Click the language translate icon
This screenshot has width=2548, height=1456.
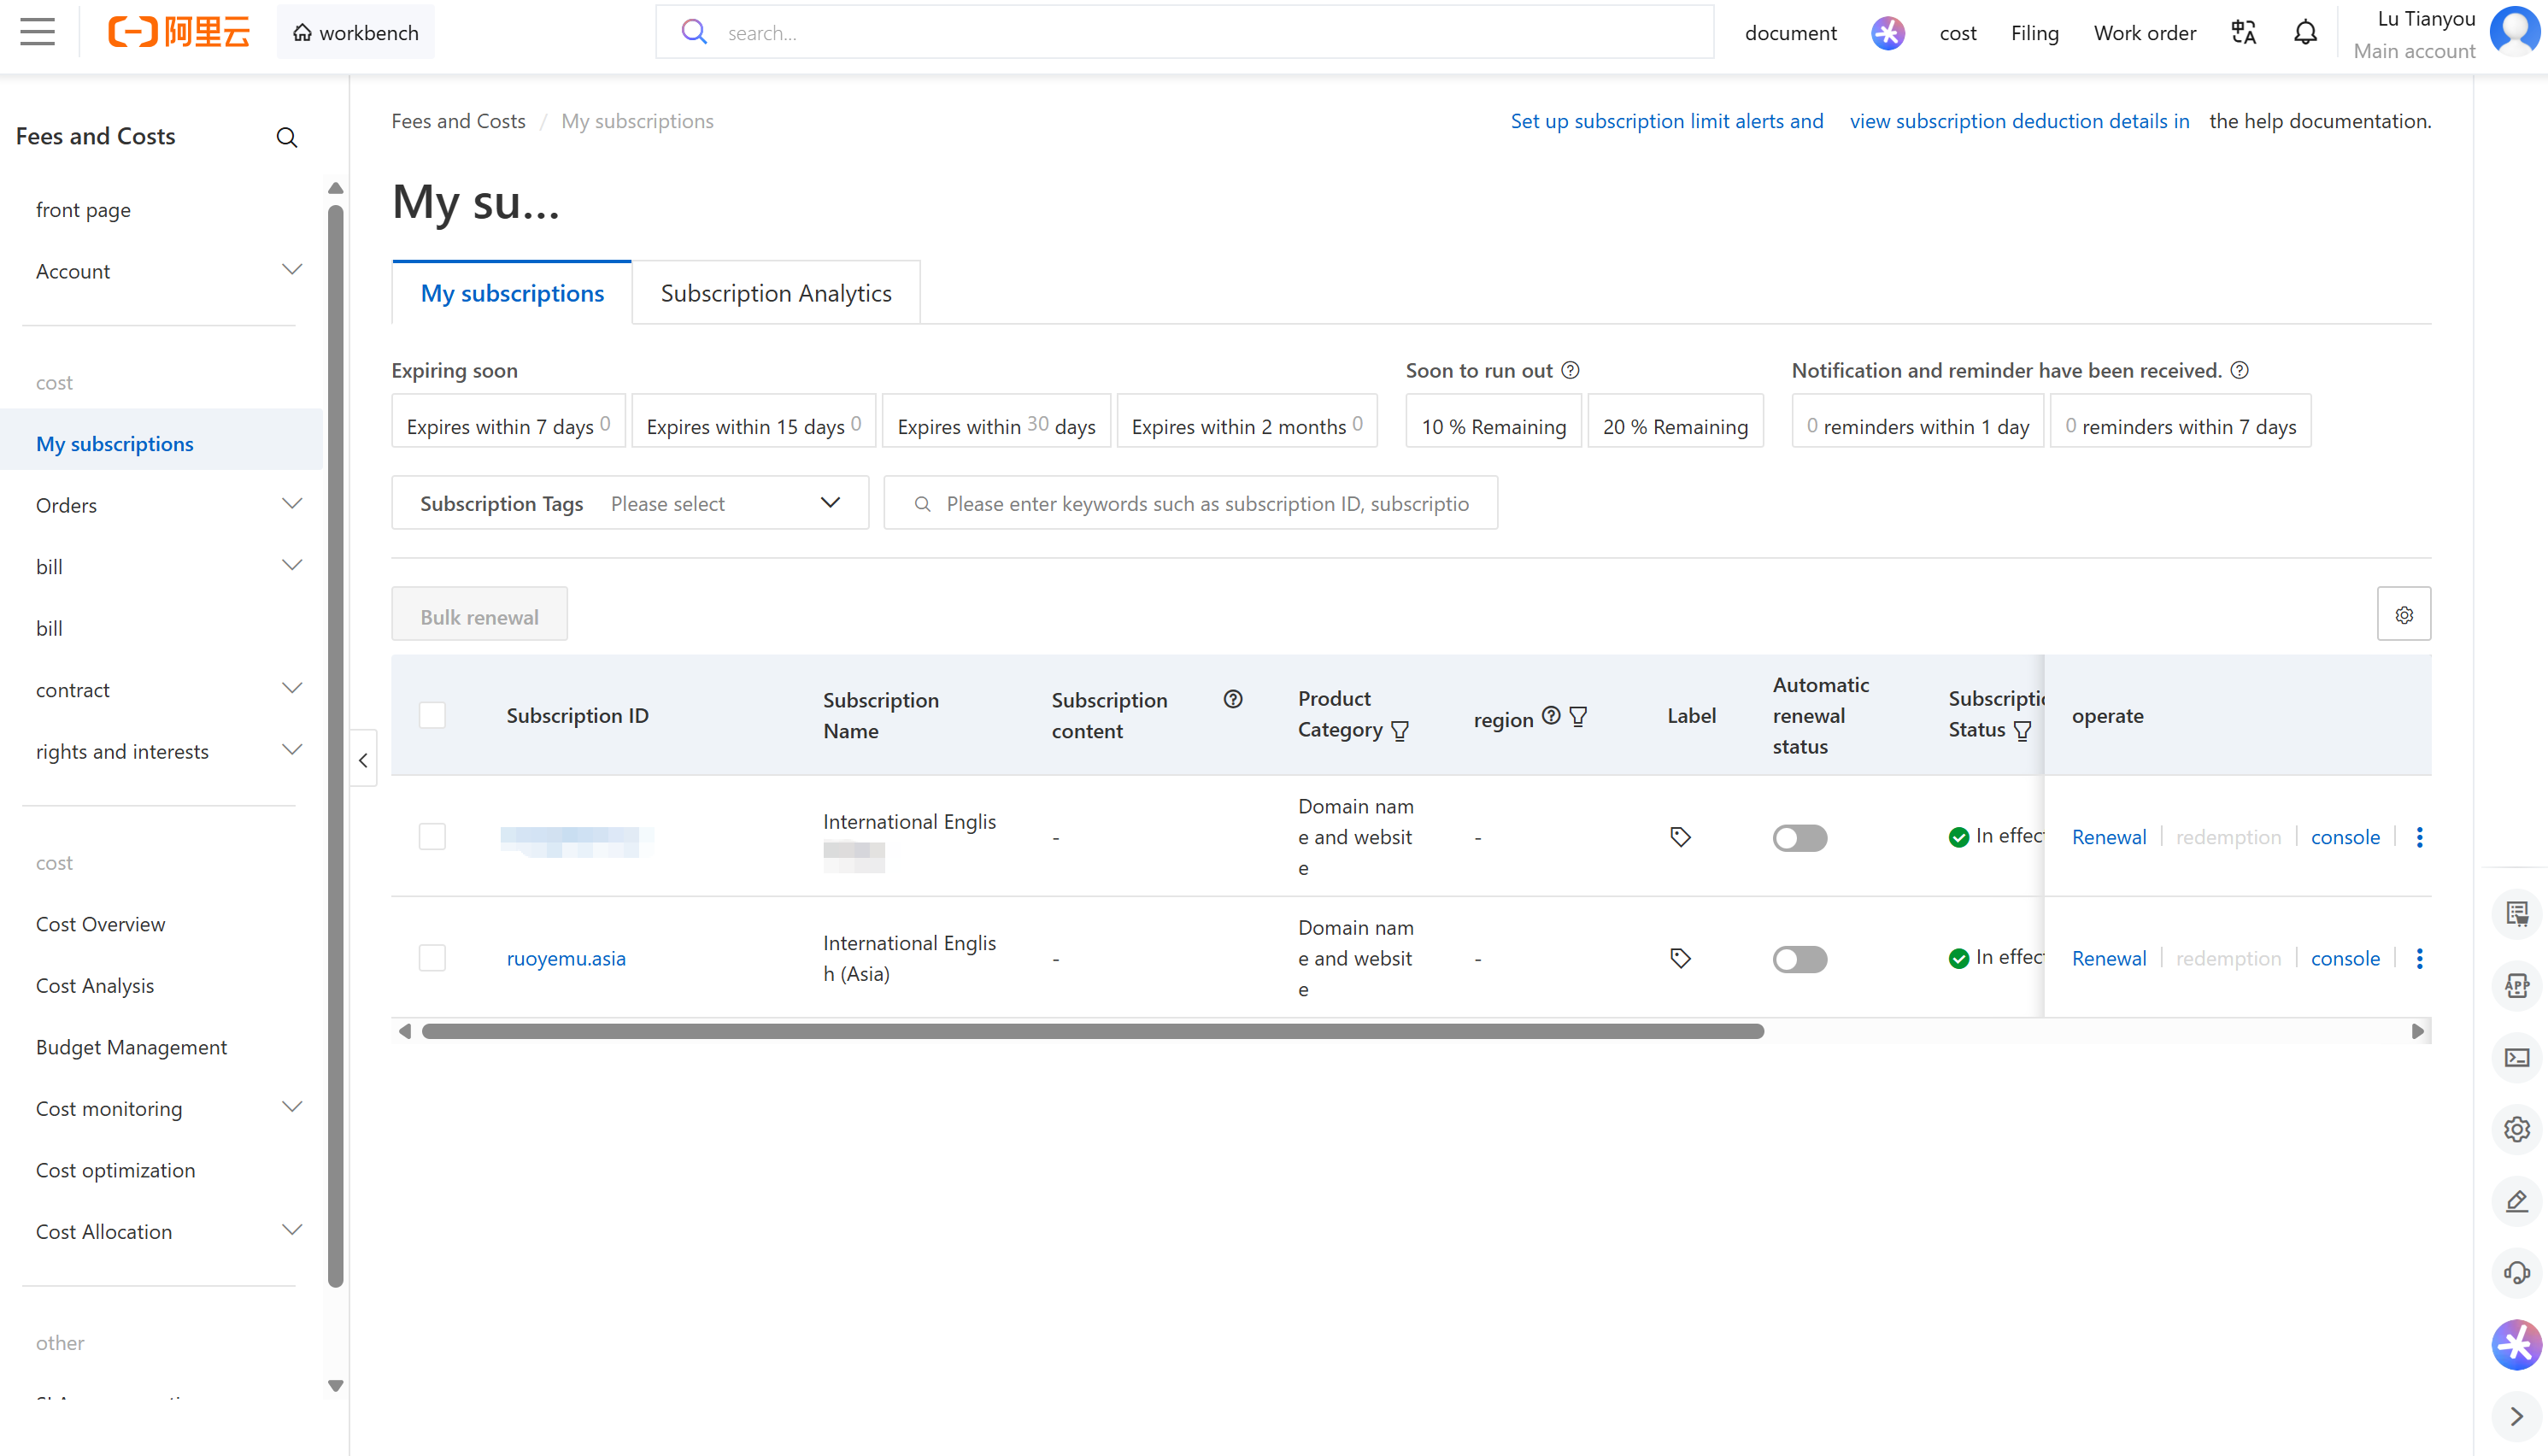coord(2243,33)
